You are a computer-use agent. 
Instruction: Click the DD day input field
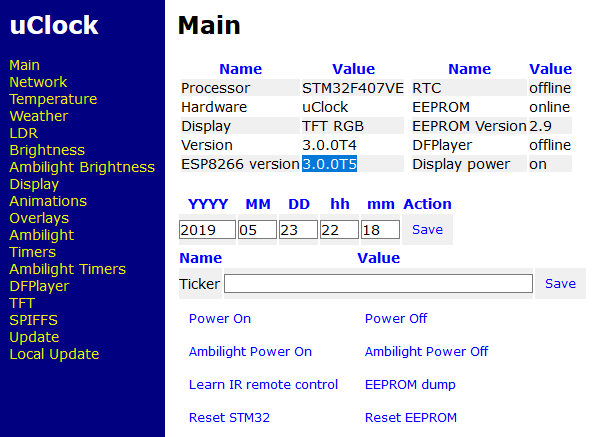298,230
